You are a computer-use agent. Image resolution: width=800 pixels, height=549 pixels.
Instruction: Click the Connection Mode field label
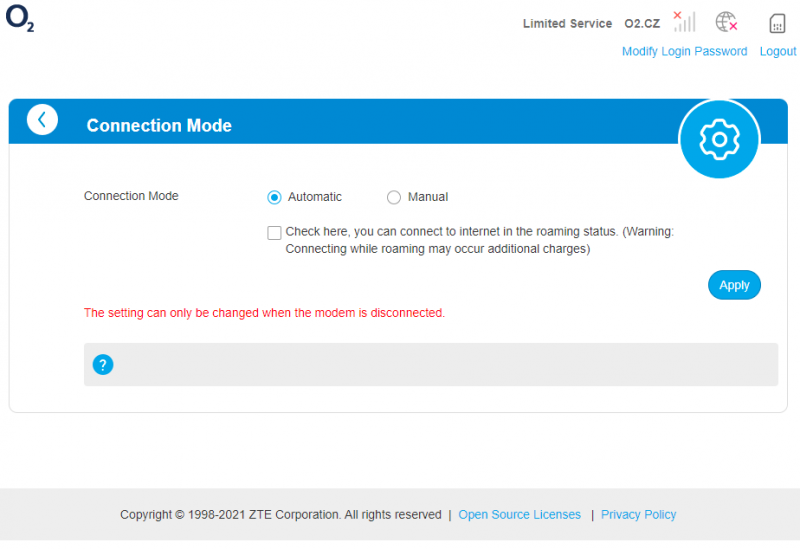pos(131,196)
